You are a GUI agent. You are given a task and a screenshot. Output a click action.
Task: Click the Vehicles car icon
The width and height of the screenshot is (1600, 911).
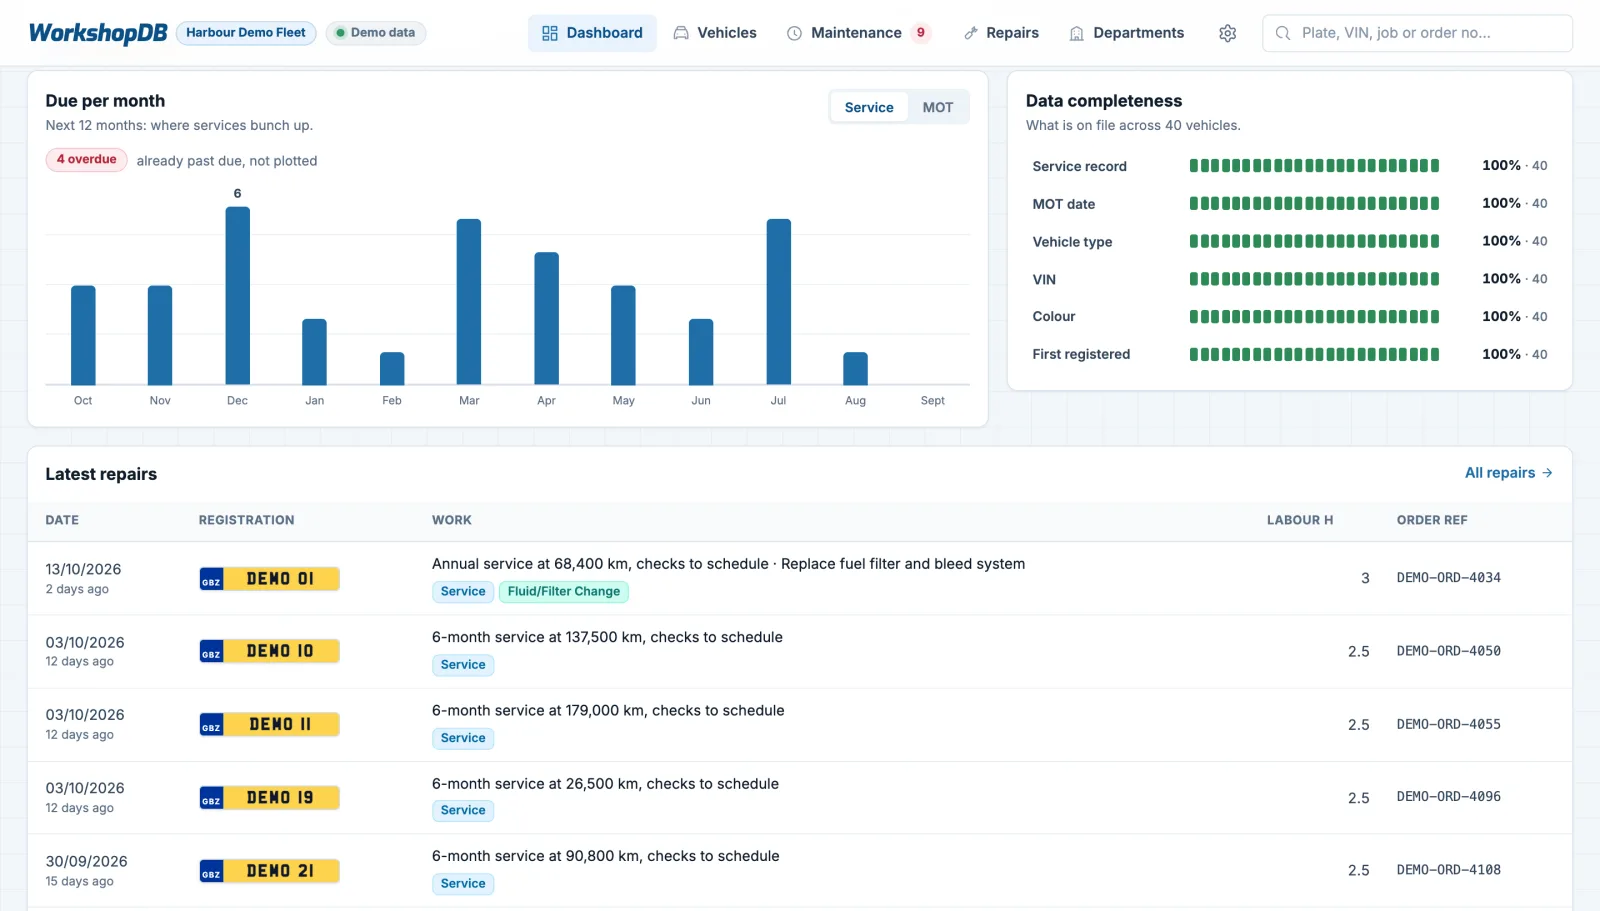pos(681,33)
